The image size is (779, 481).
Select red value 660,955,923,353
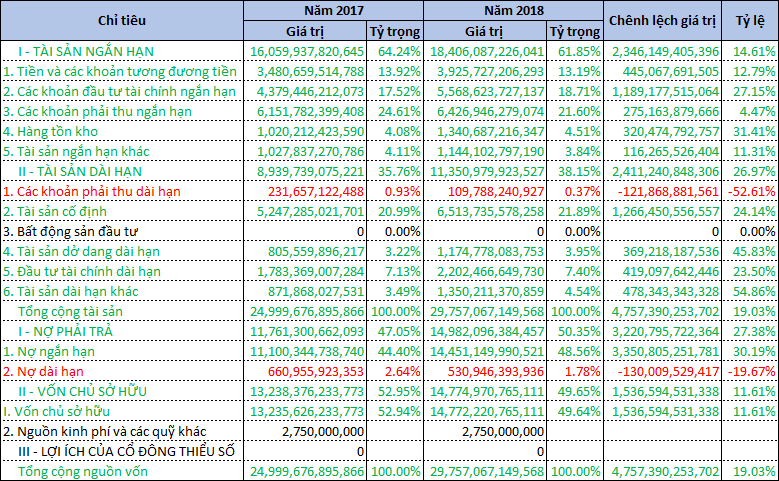tap(316, 372)
